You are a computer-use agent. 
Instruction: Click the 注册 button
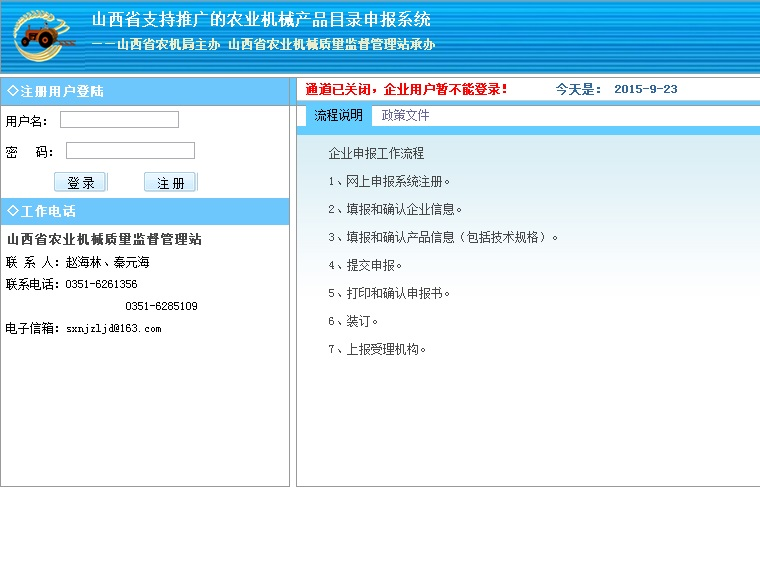click(170, 182)
